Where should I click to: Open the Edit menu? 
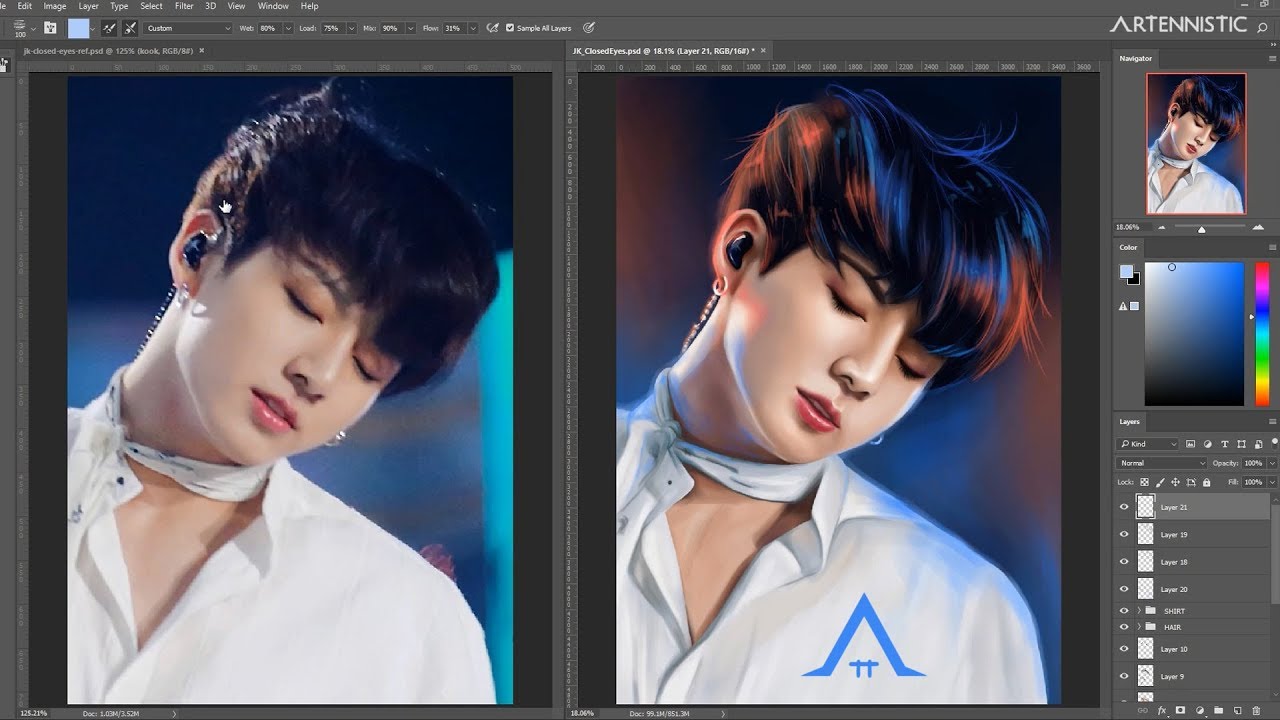click(x=25, y=6)
